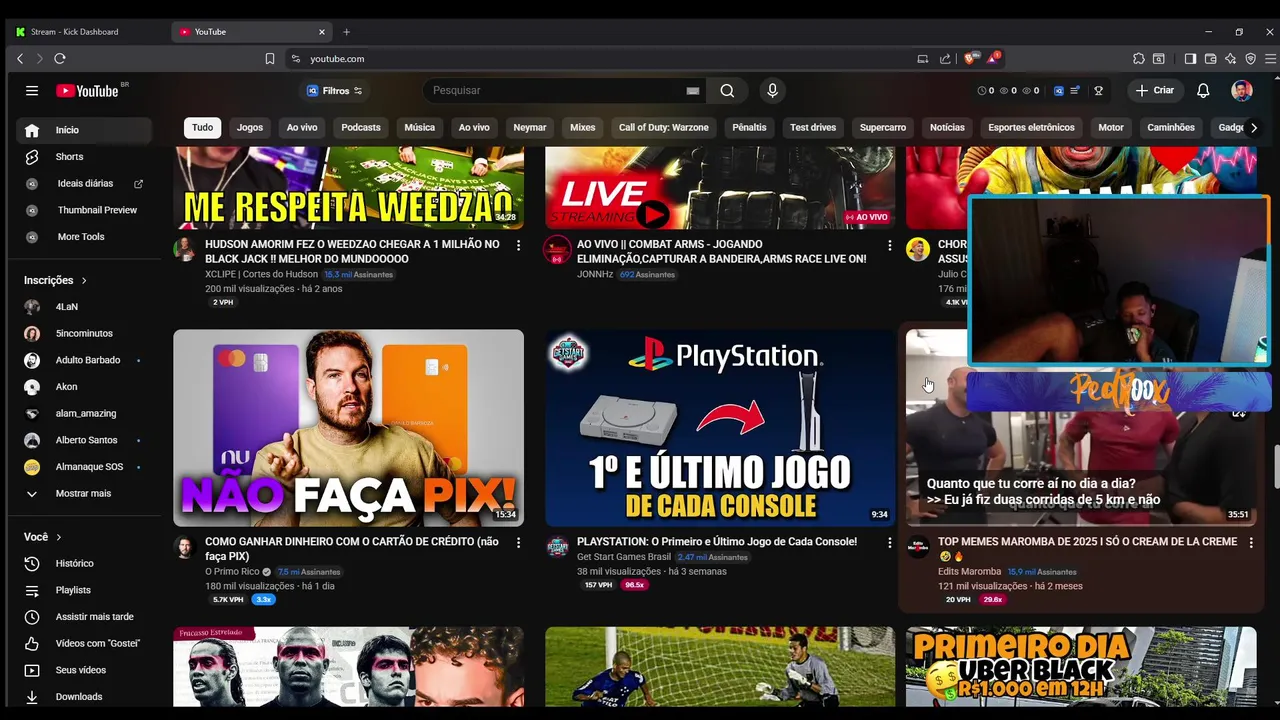Open the browser main menu
Viewport: 1280px width, 720px height.
click(1270, 58)
